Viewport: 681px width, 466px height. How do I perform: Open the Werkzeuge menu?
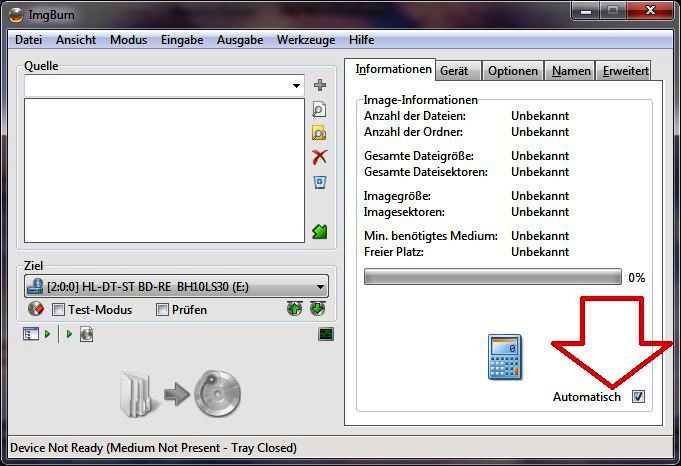(x=306, y=40)
